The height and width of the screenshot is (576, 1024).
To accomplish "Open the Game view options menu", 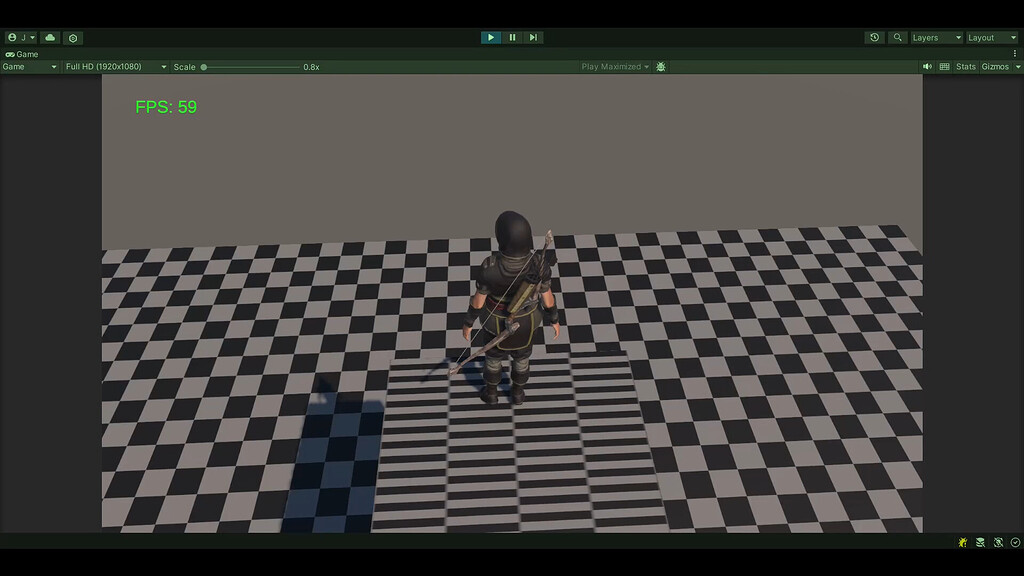I will point(1016,53).
